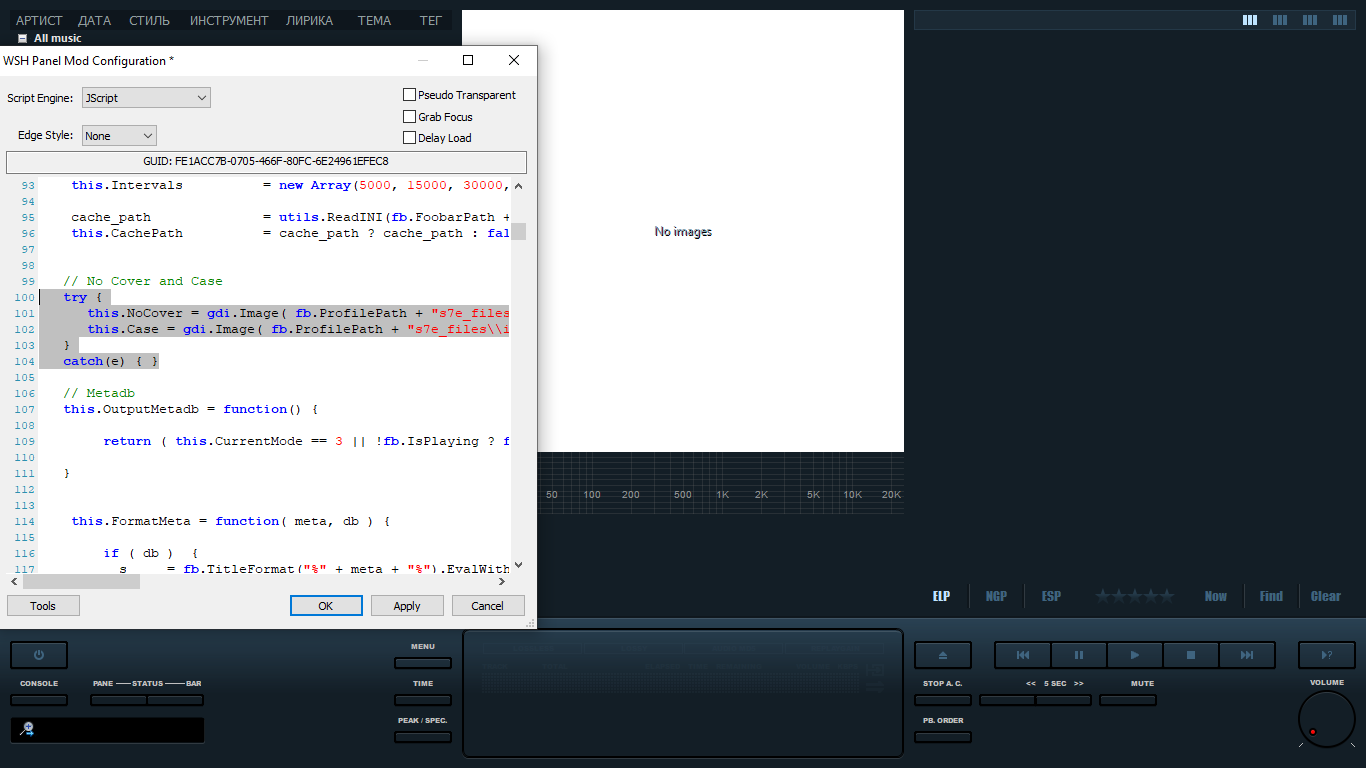Click the Pause playback icon

(1078, 655)
